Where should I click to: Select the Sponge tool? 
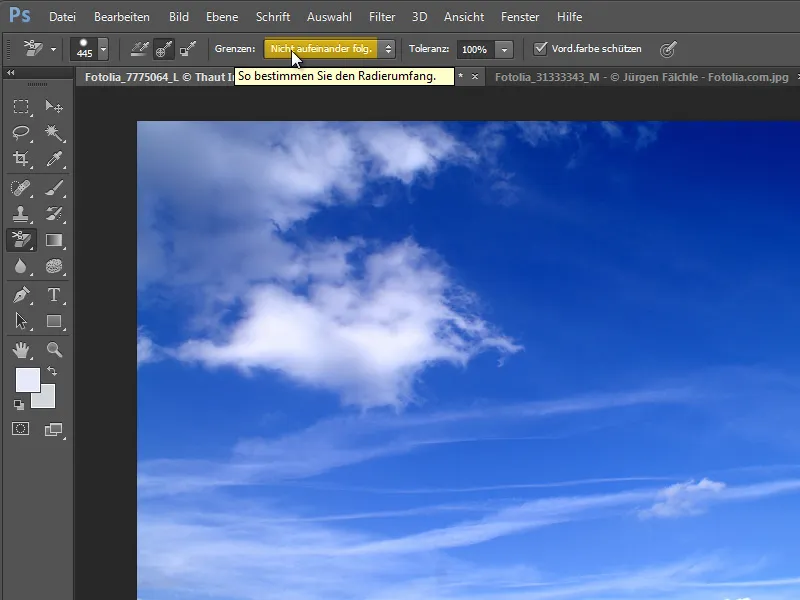click(54, 266)
